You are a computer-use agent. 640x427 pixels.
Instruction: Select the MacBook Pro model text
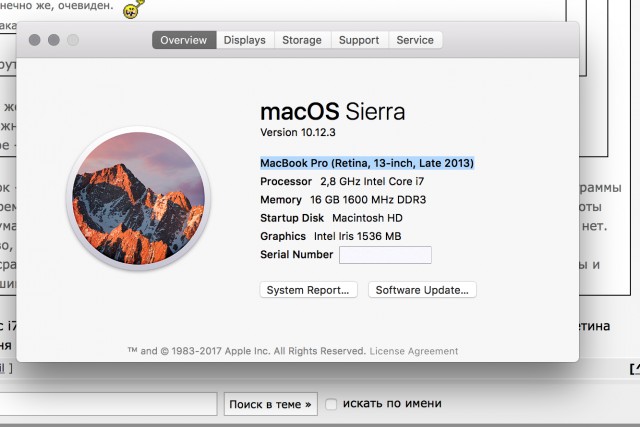pos(367,163)
